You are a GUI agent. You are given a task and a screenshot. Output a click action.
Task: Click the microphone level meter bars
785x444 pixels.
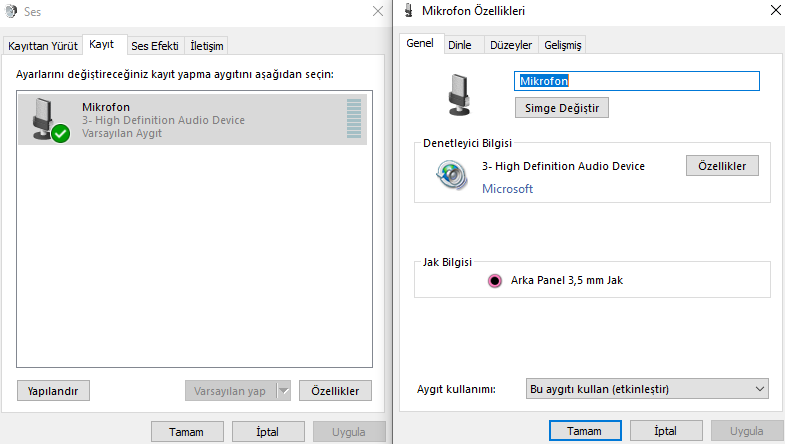click(353, 119)
